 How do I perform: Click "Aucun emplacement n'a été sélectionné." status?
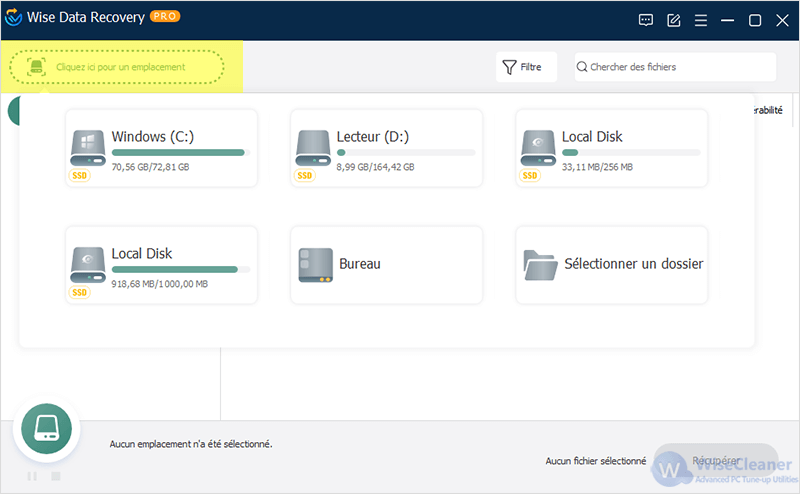[191, 444]
